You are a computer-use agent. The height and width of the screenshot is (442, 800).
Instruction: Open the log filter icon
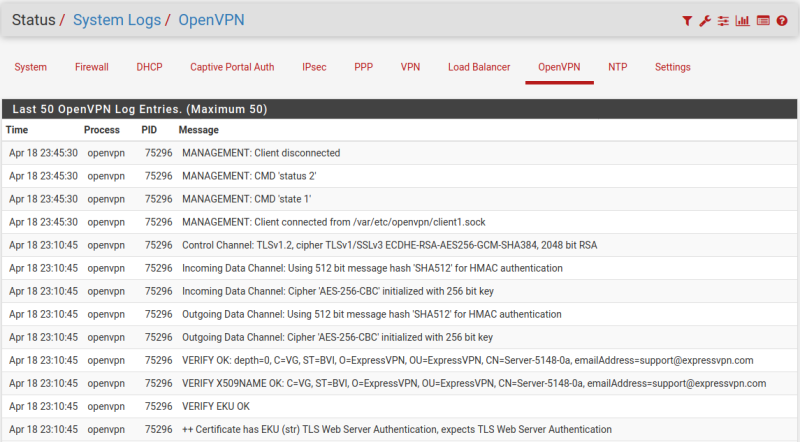pyautogui.click(x=687, y=20)
